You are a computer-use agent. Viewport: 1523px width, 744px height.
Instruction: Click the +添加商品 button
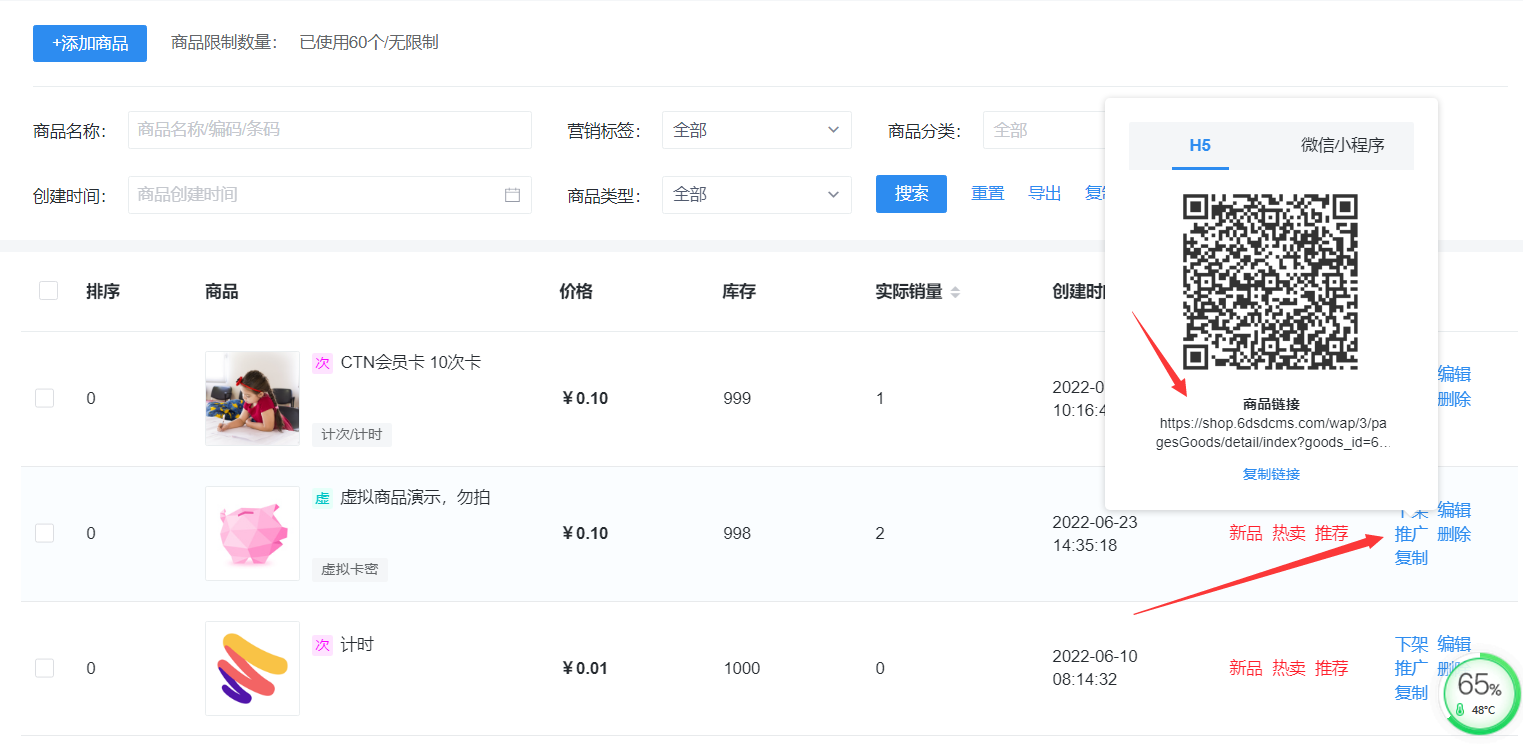tap(90, 44)
